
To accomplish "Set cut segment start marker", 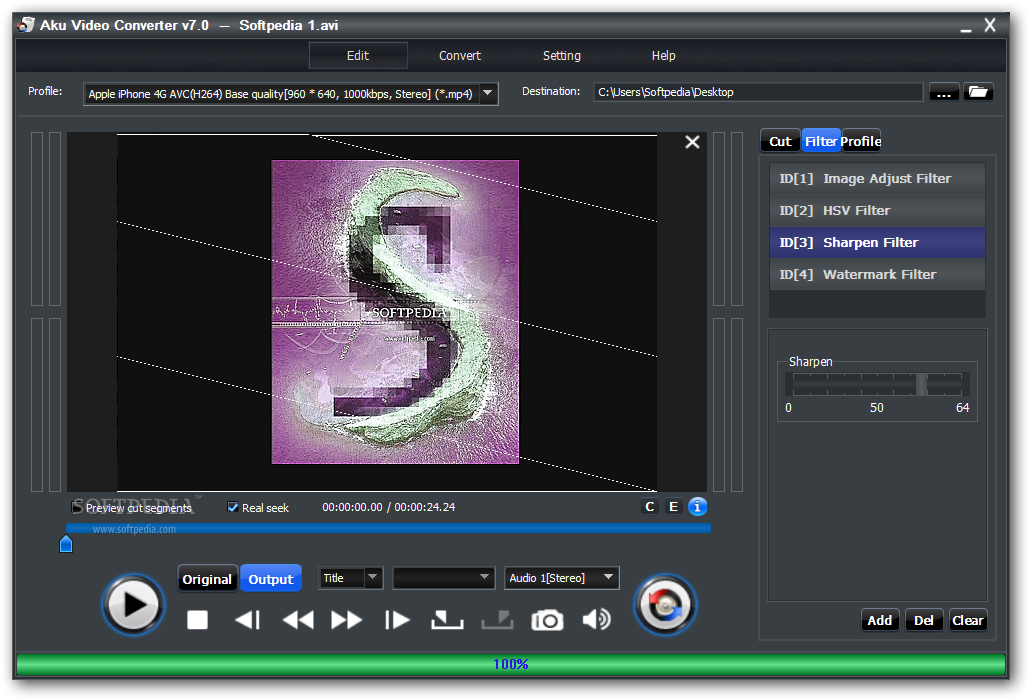I will 447,620.
